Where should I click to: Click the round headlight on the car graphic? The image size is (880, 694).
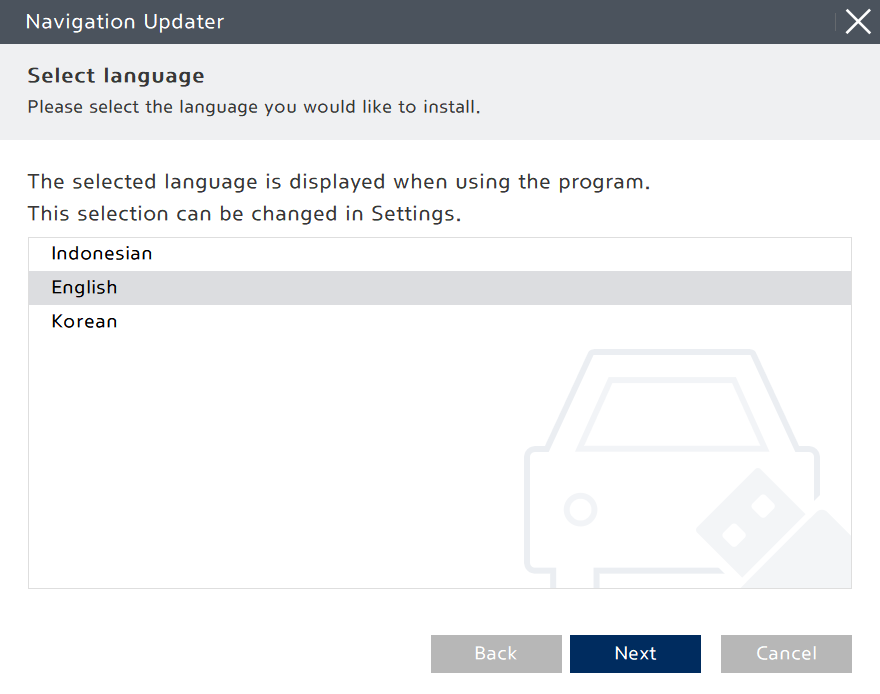click(x=580, y=511)
